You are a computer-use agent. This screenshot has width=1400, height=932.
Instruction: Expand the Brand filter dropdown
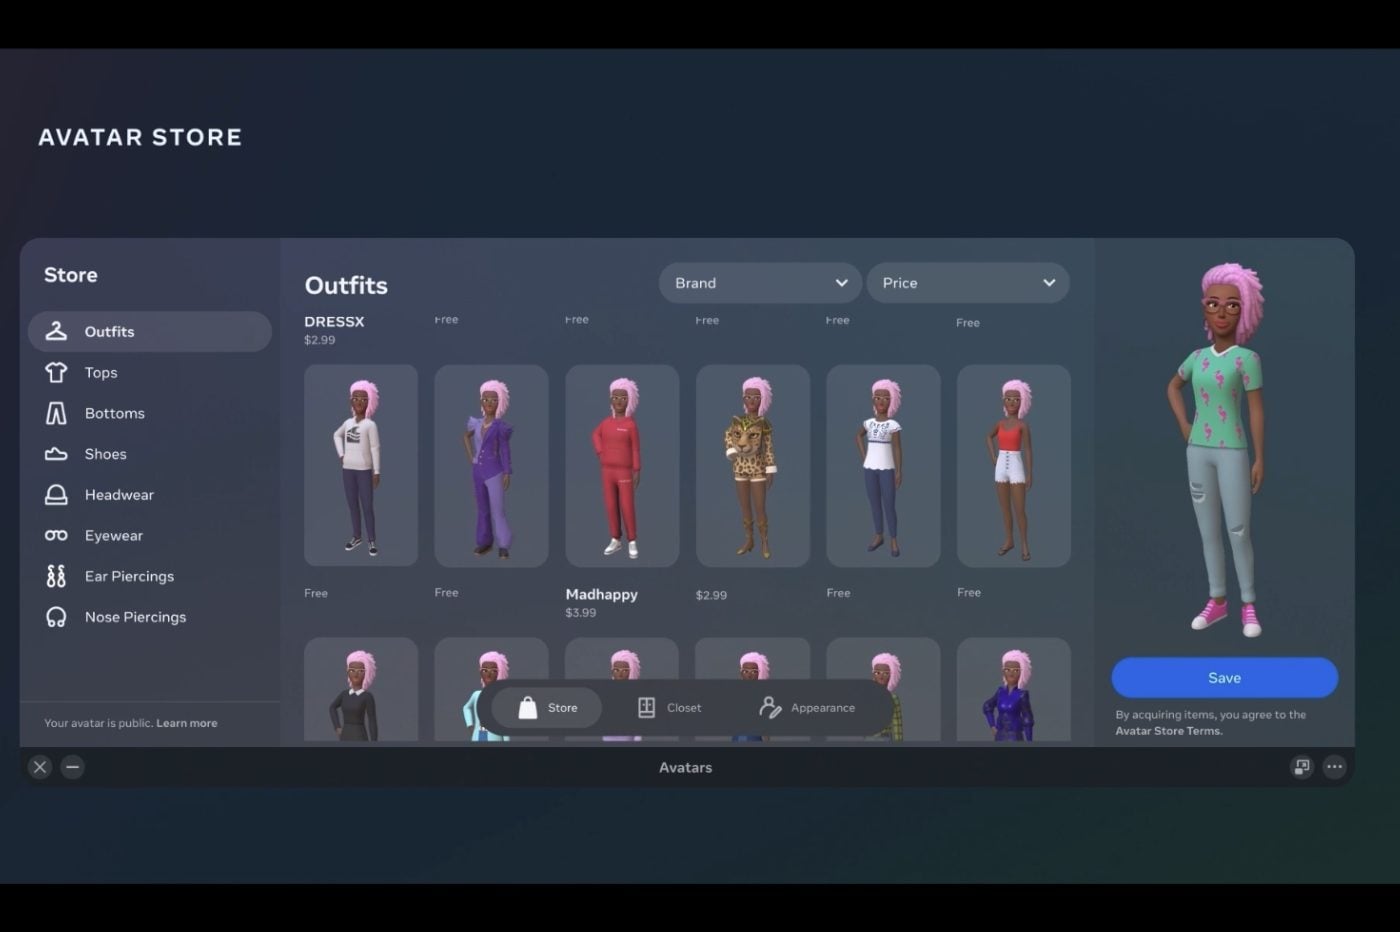point(760,283)
